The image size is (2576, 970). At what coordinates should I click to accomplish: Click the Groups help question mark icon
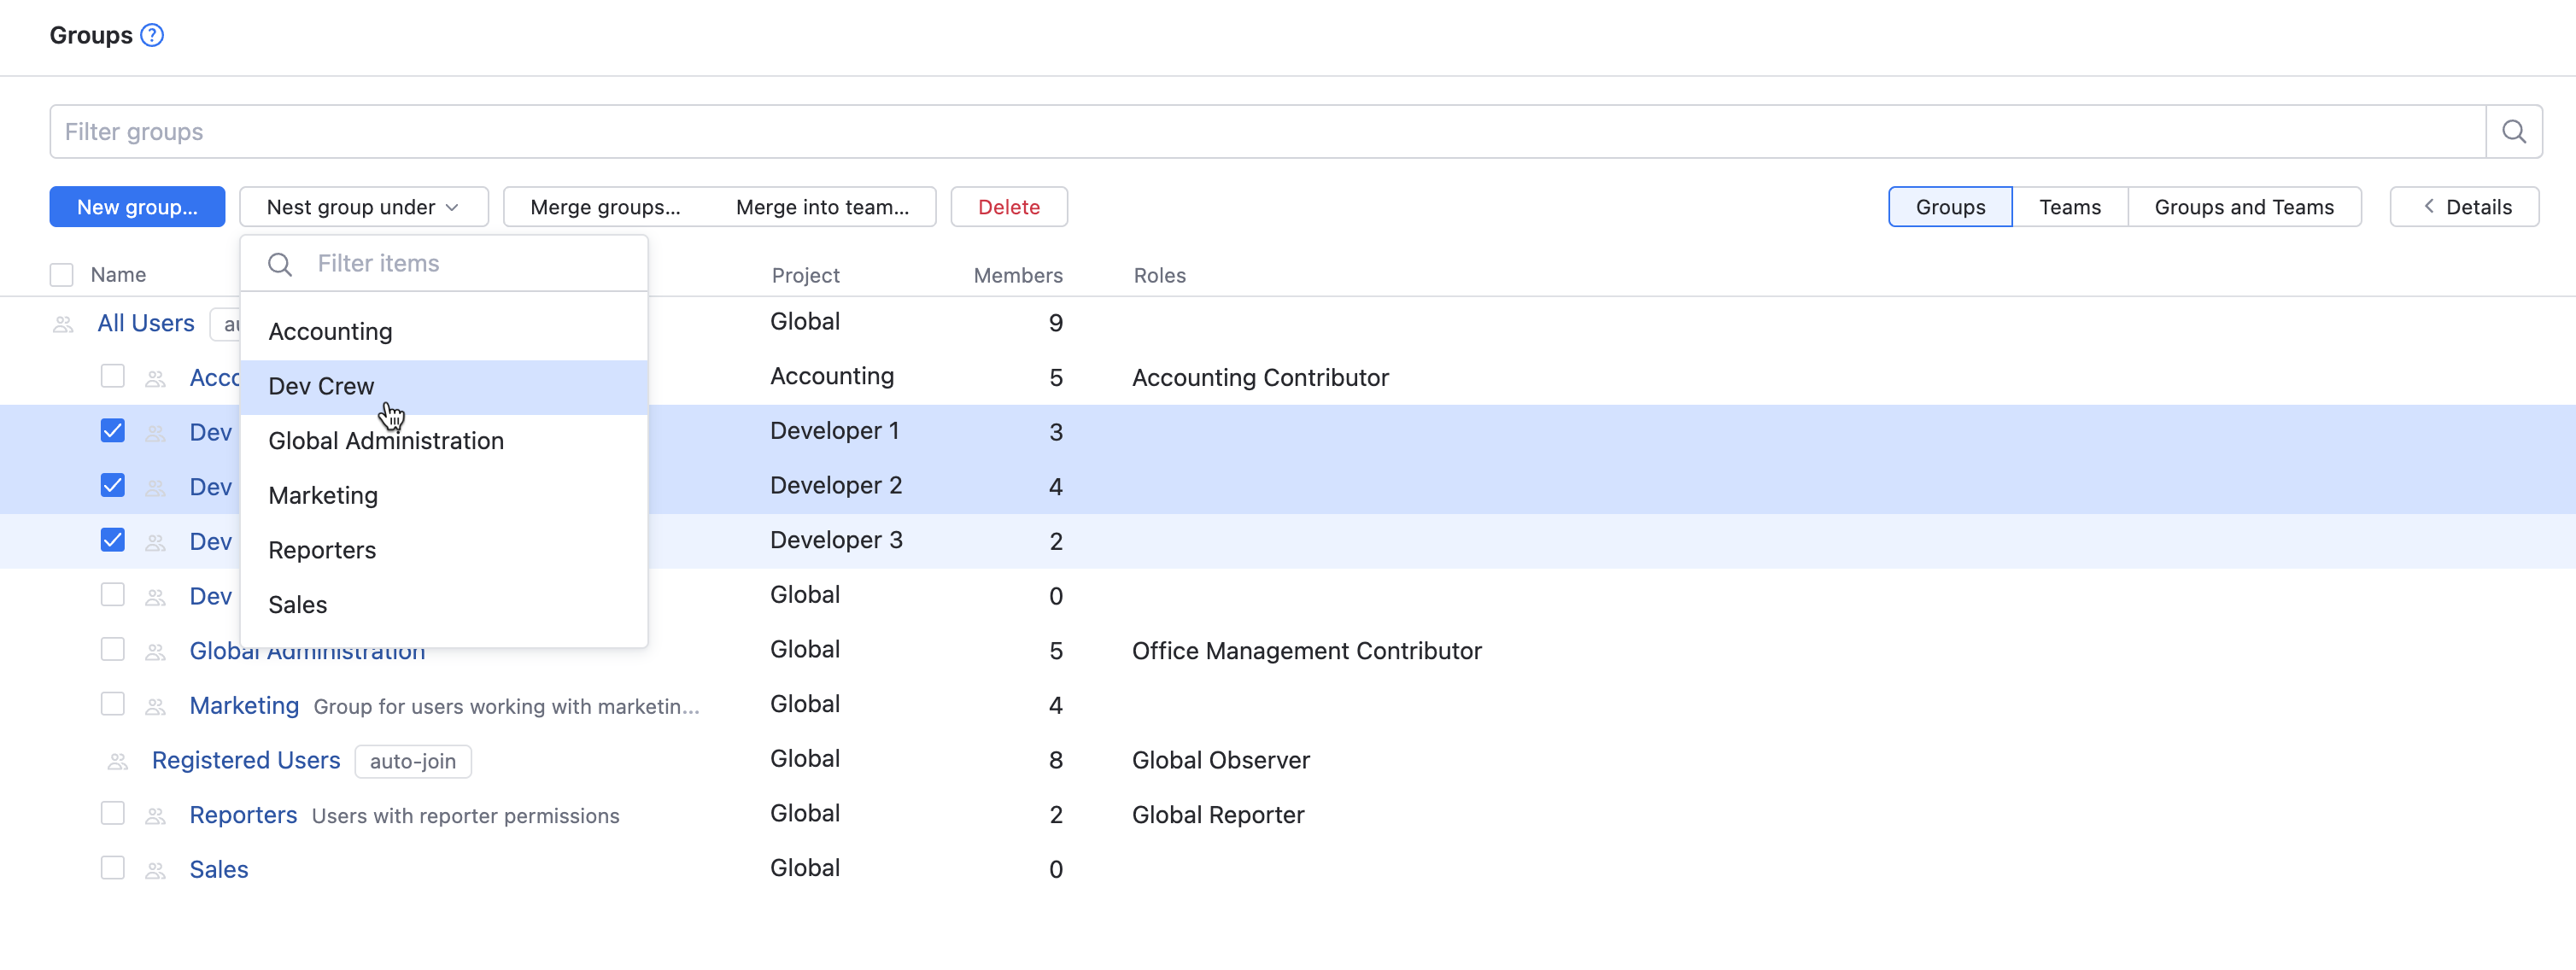point(152,35)
